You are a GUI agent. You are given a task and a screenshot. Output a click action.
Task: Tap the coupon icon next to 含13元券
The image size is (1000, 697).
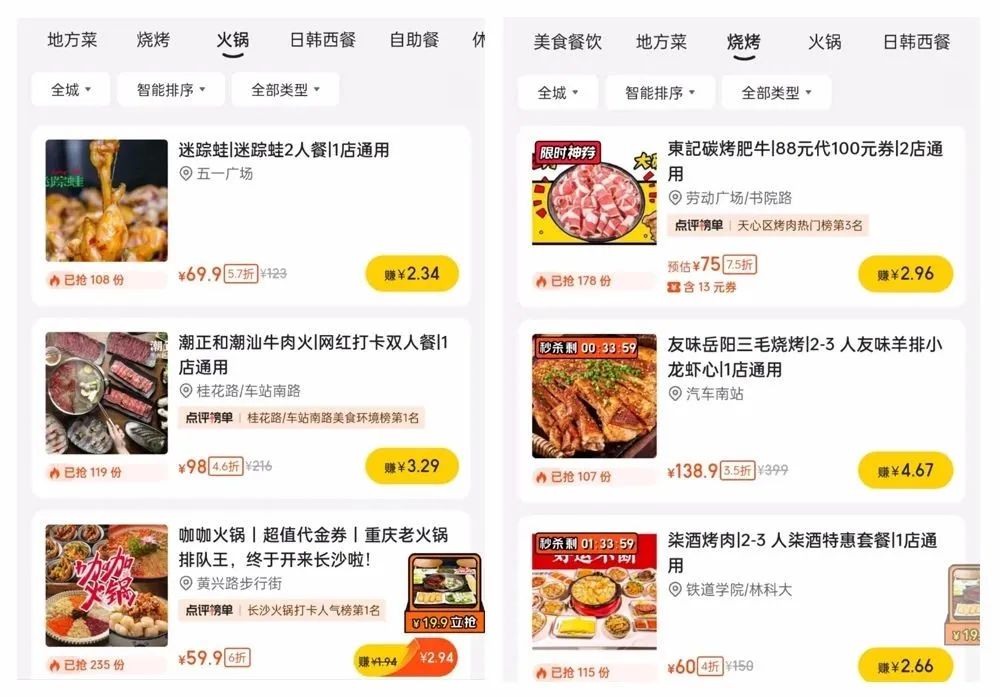coord(674,288)
